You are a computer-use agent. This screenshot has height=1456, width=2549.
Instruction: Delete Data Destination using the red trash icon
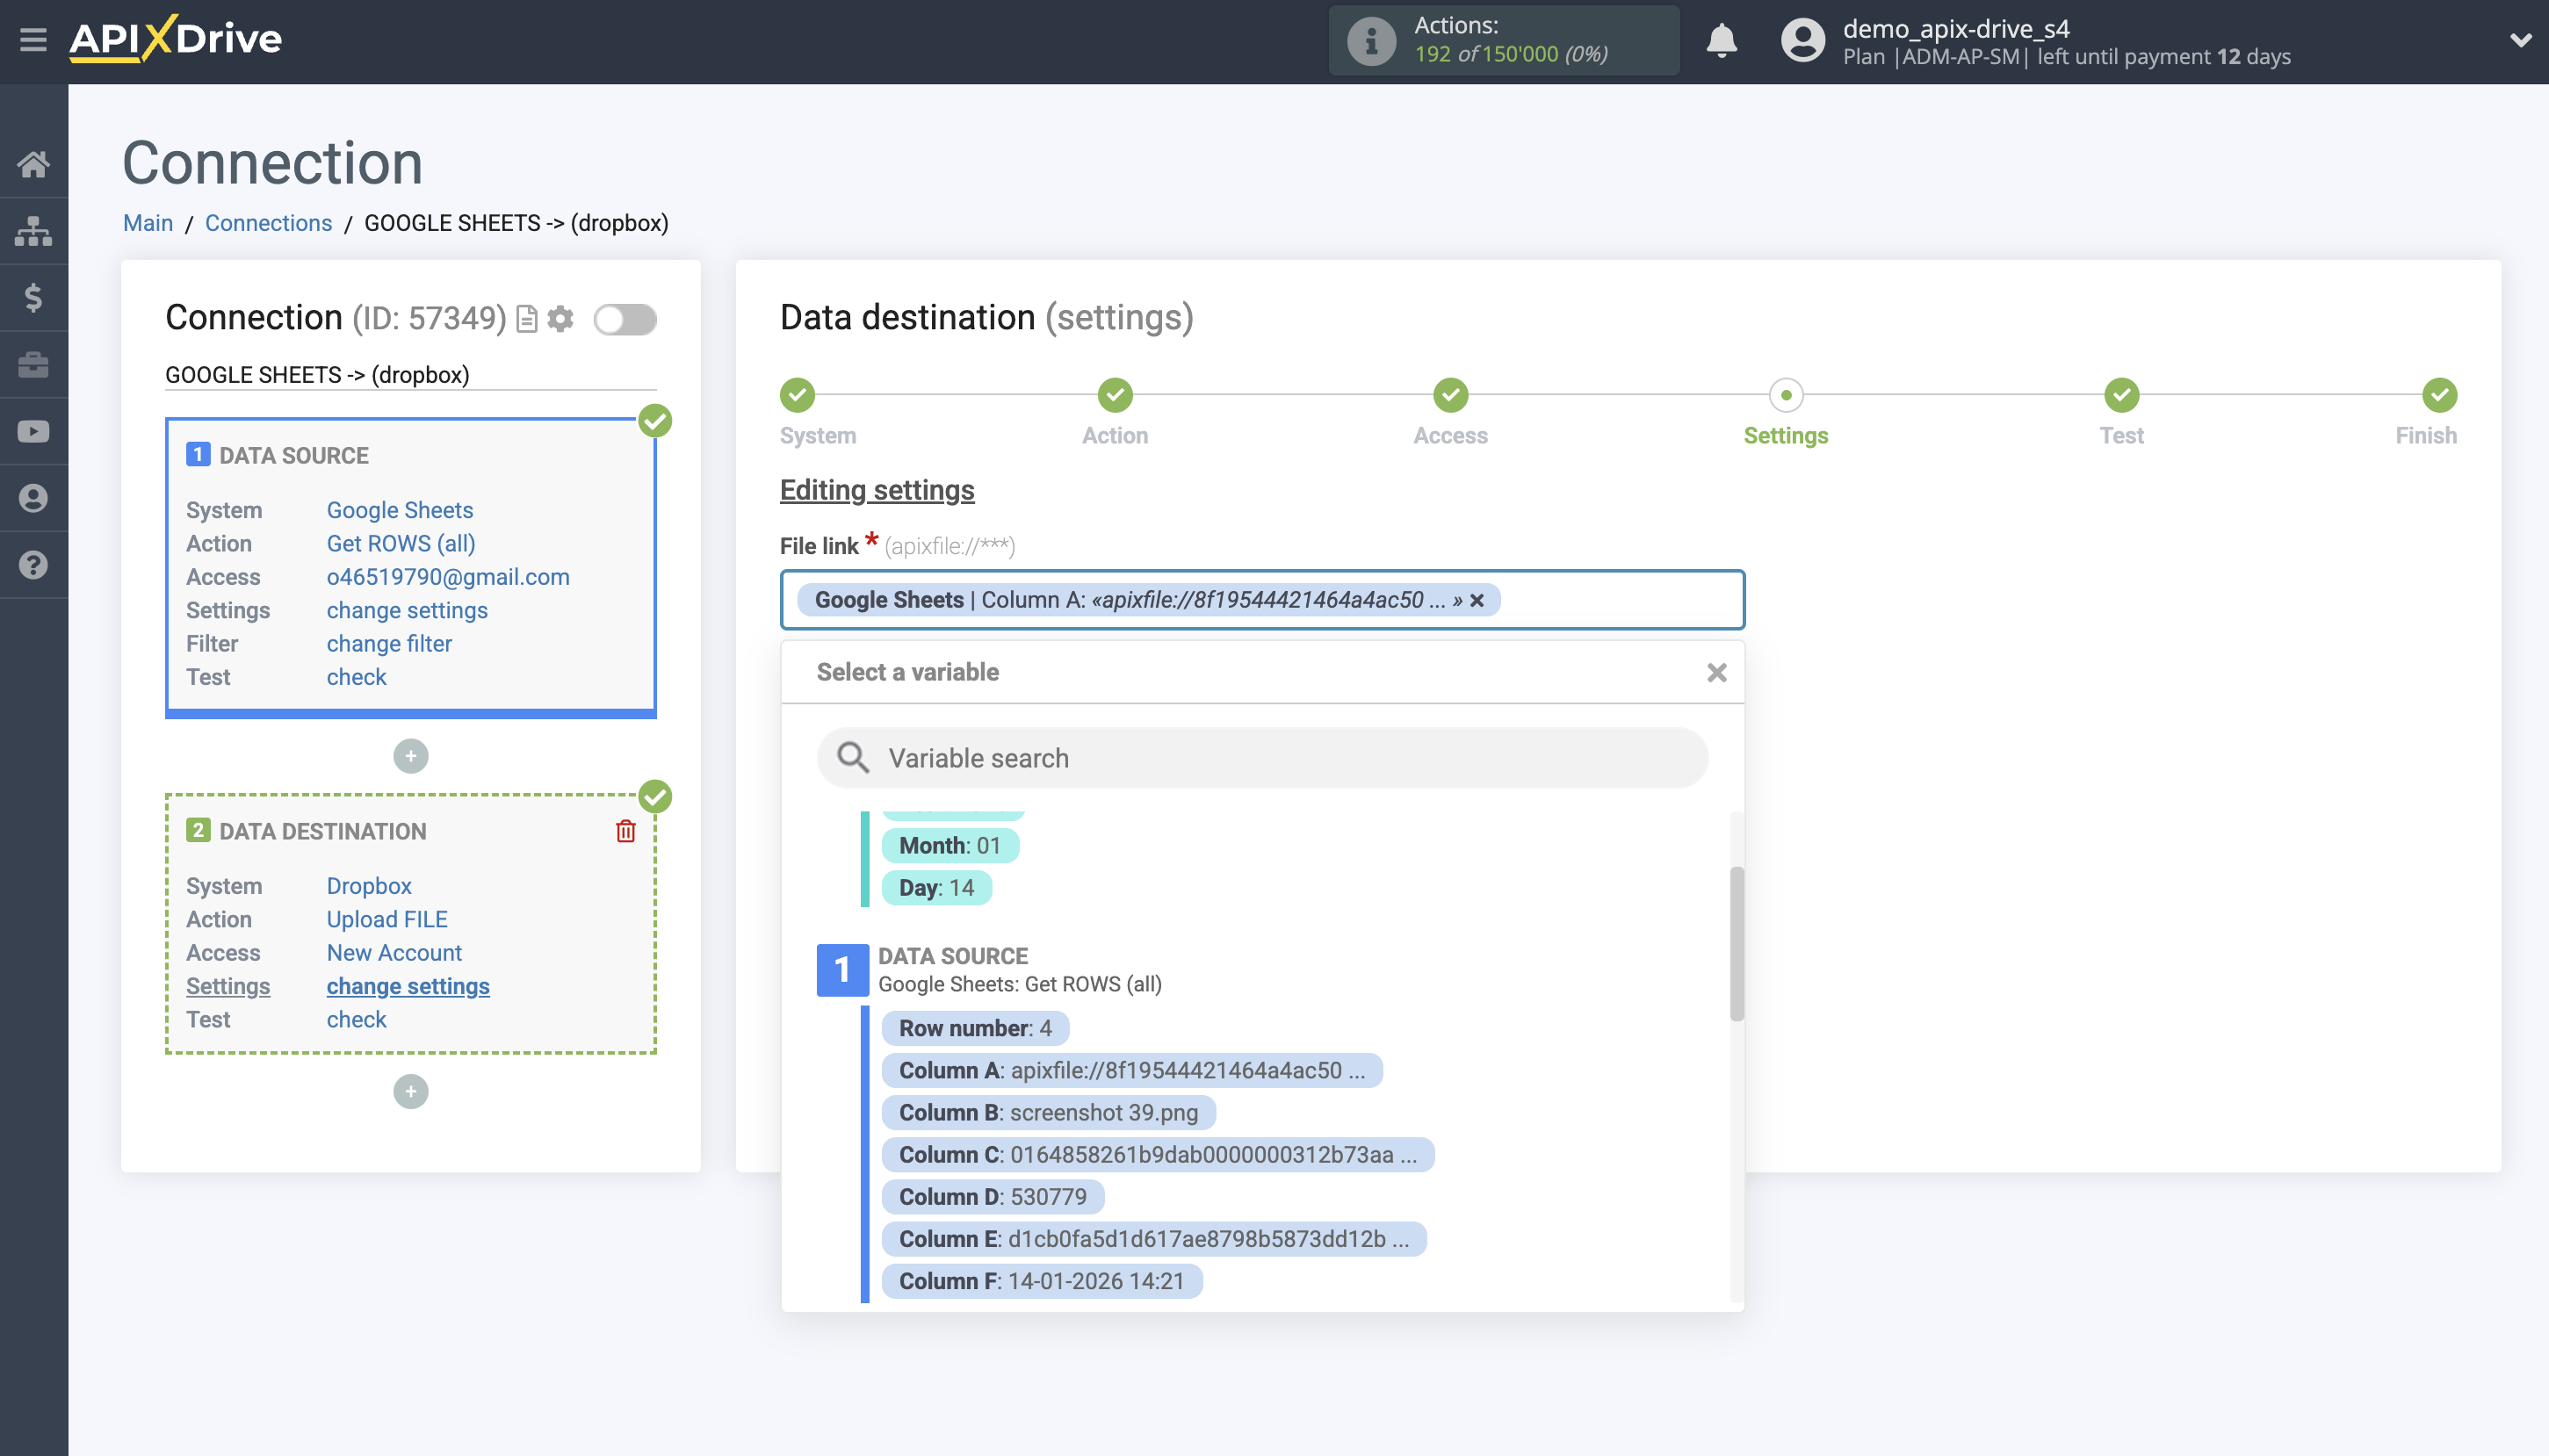click(625, 830)
